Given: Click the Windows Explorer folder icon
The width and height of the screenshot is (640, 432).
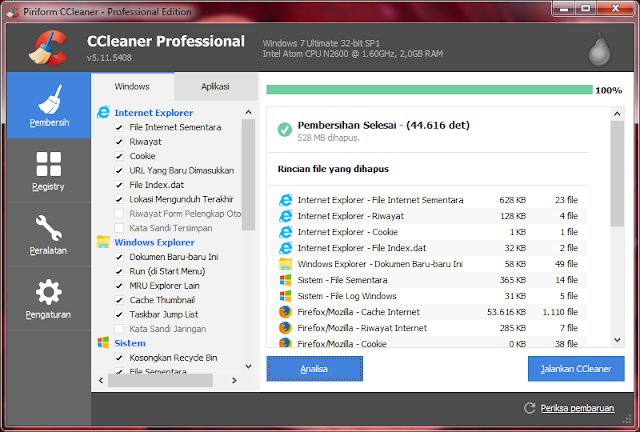Looking at the screenshot, I should (x=103, y=242).
